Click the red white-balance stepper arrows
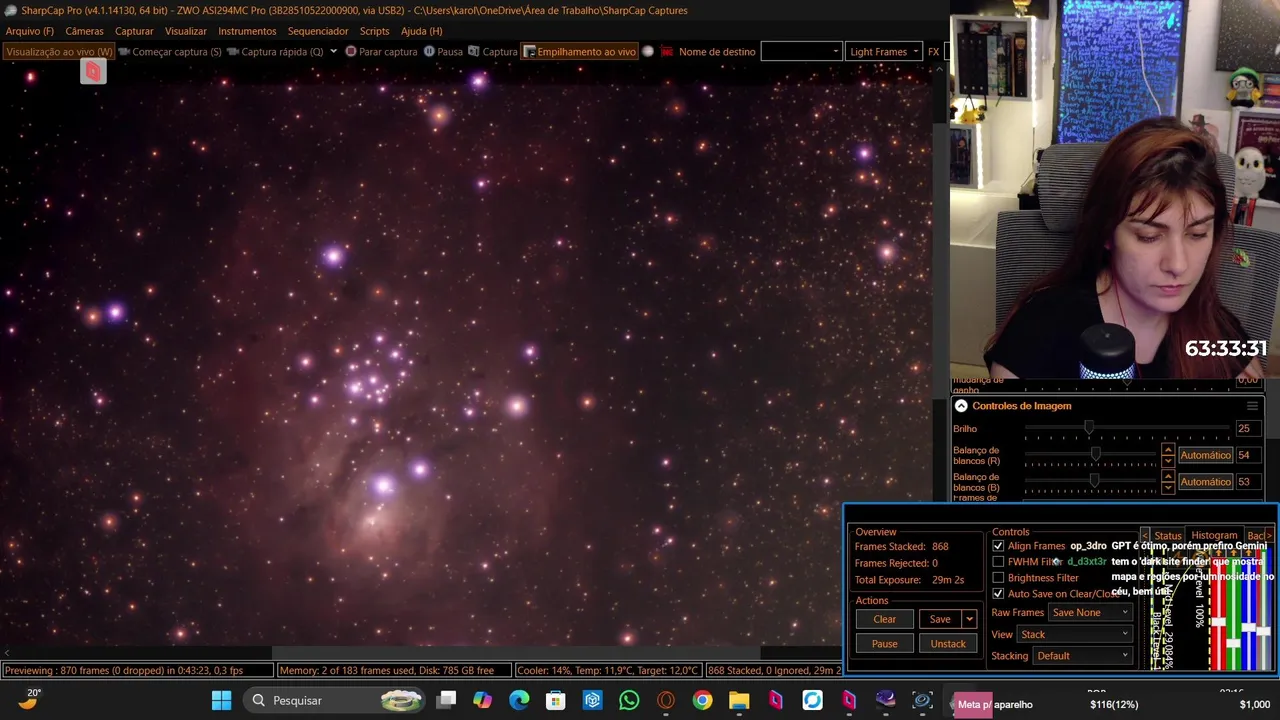1280x720 pixels. tap(1167, 455)
